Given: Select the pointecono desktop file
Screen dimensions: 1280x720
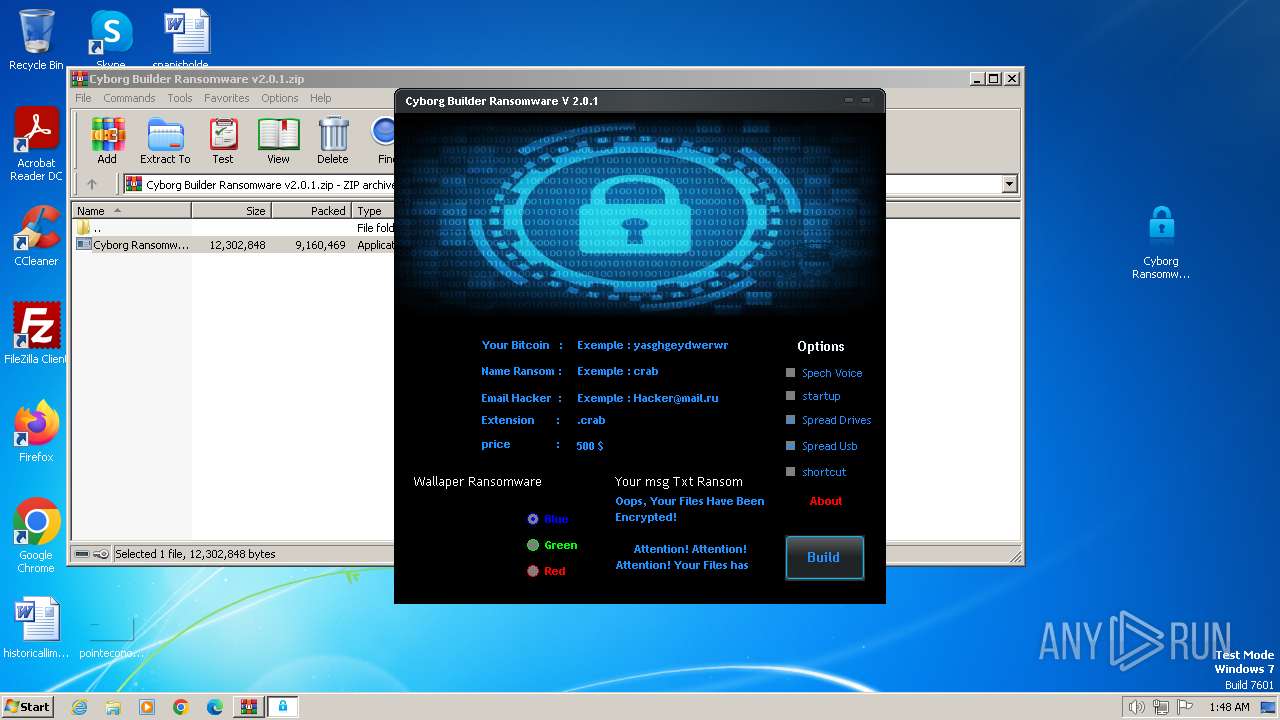Looking at the screenshot, I should point(111,636).
